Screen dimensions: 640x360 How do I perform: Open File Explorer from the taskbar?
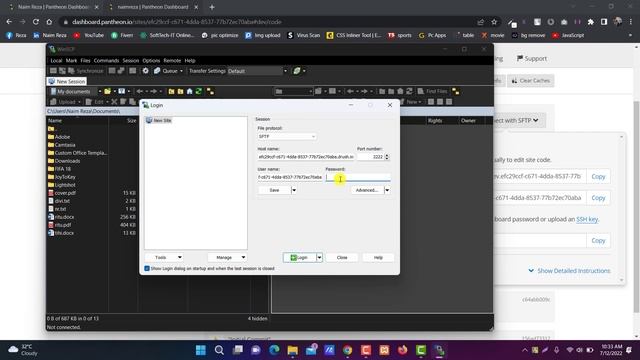click(293, 350)
